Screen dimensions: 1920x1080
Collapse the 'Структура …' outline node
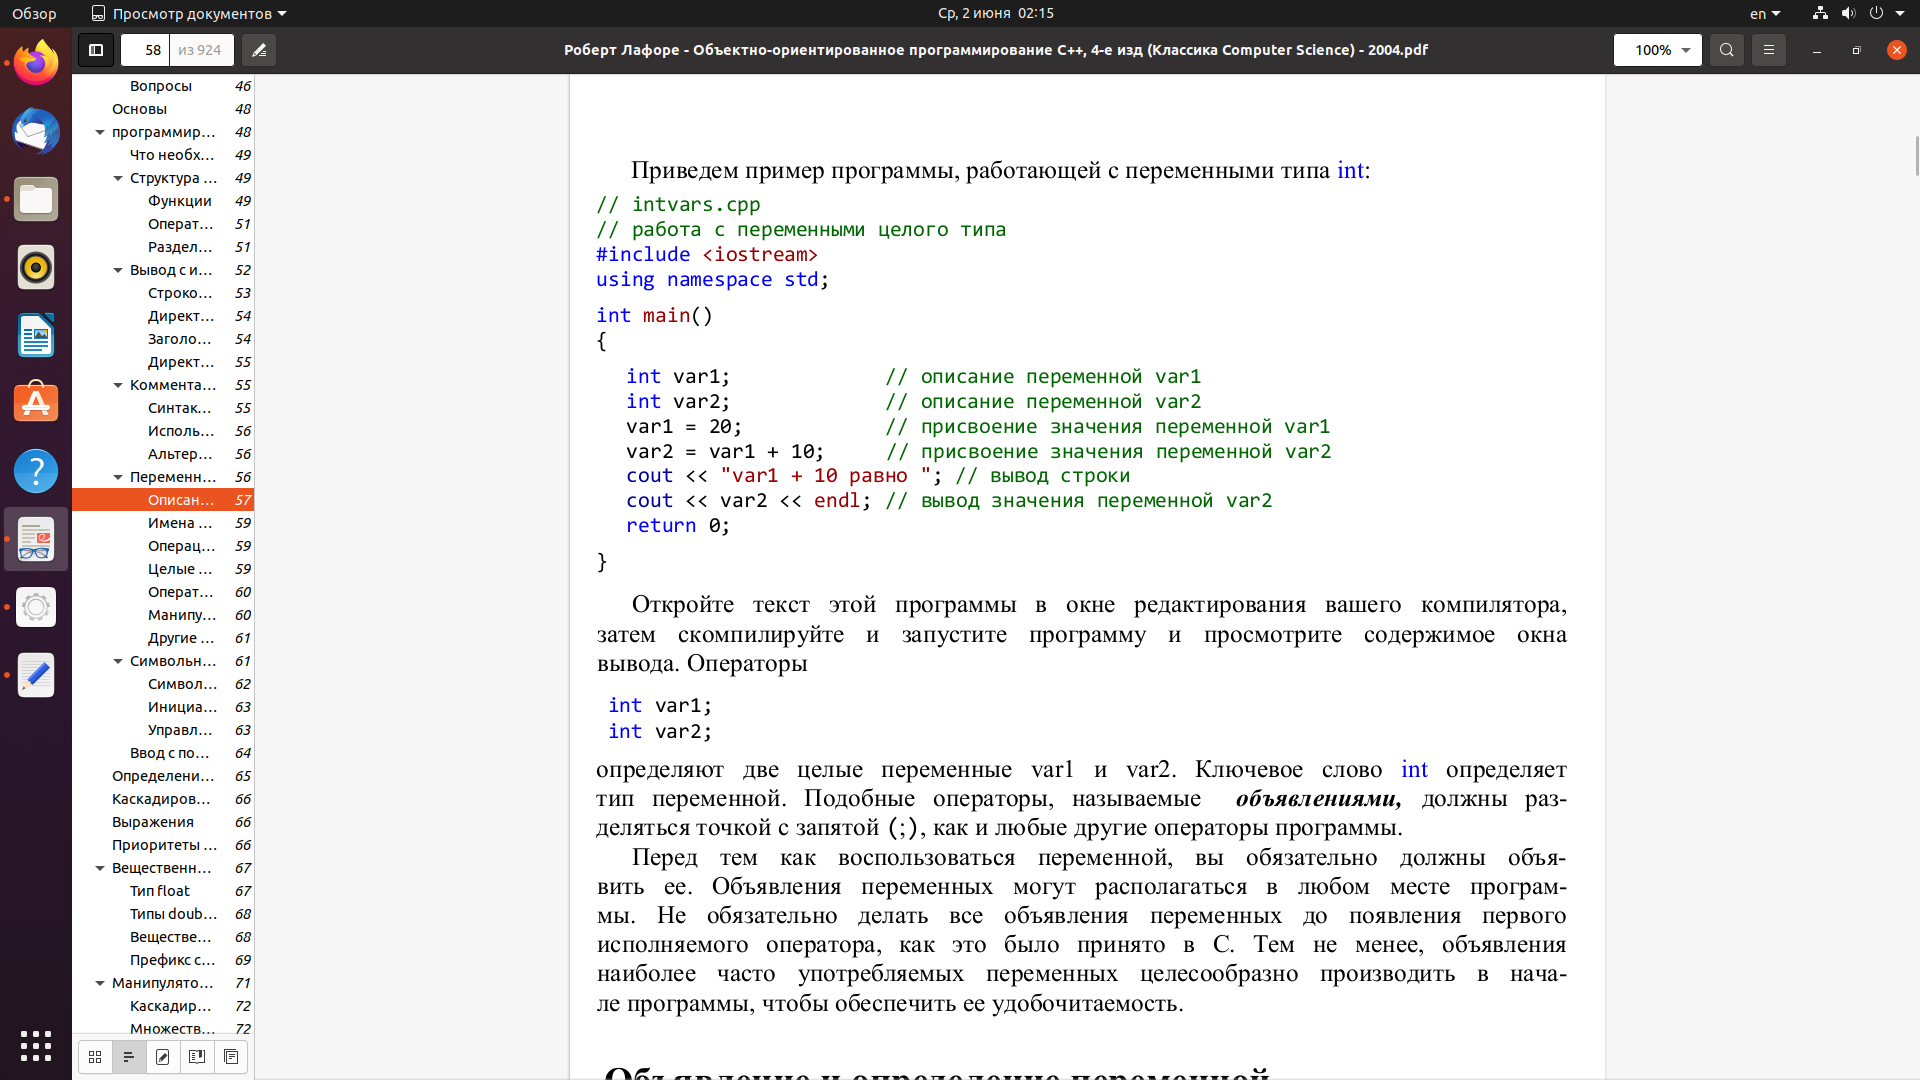click(118, 178)
